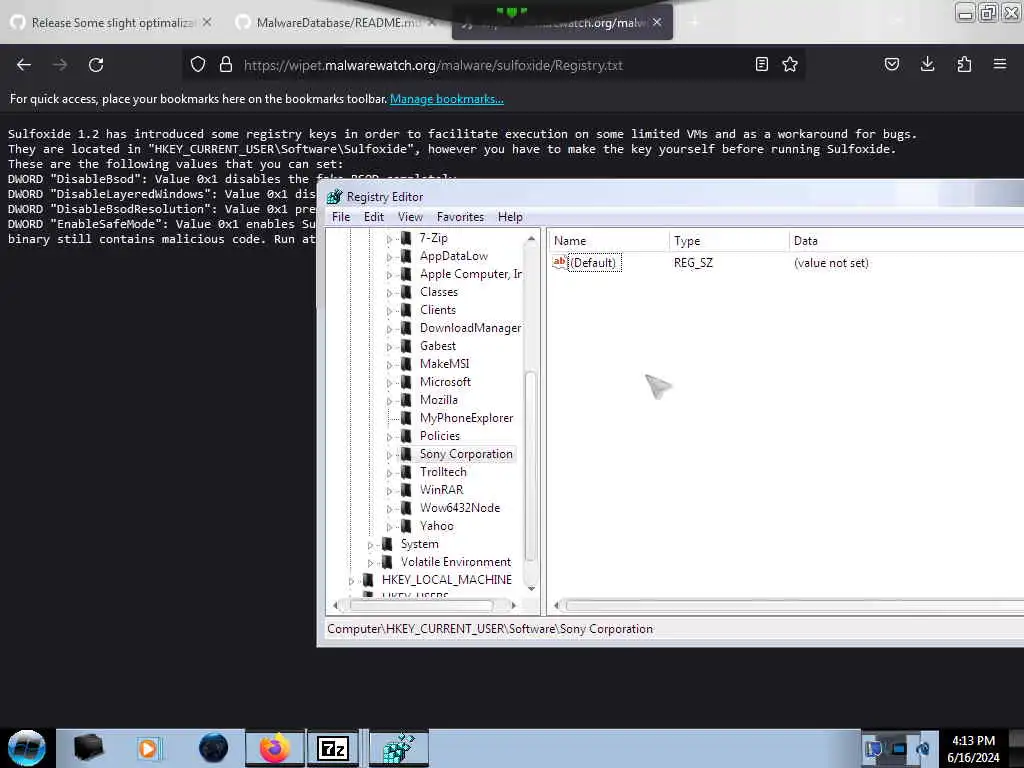The height and width of the screenshot is (768, 1024).
Task: Select the Gabest key in the tree
Action: (438, 346)
